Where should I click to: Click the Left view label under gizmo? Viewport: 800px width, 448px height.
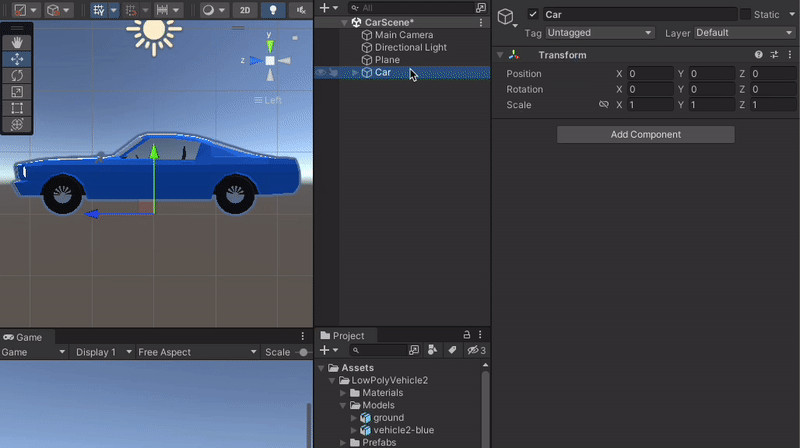(x=273, y=100)
